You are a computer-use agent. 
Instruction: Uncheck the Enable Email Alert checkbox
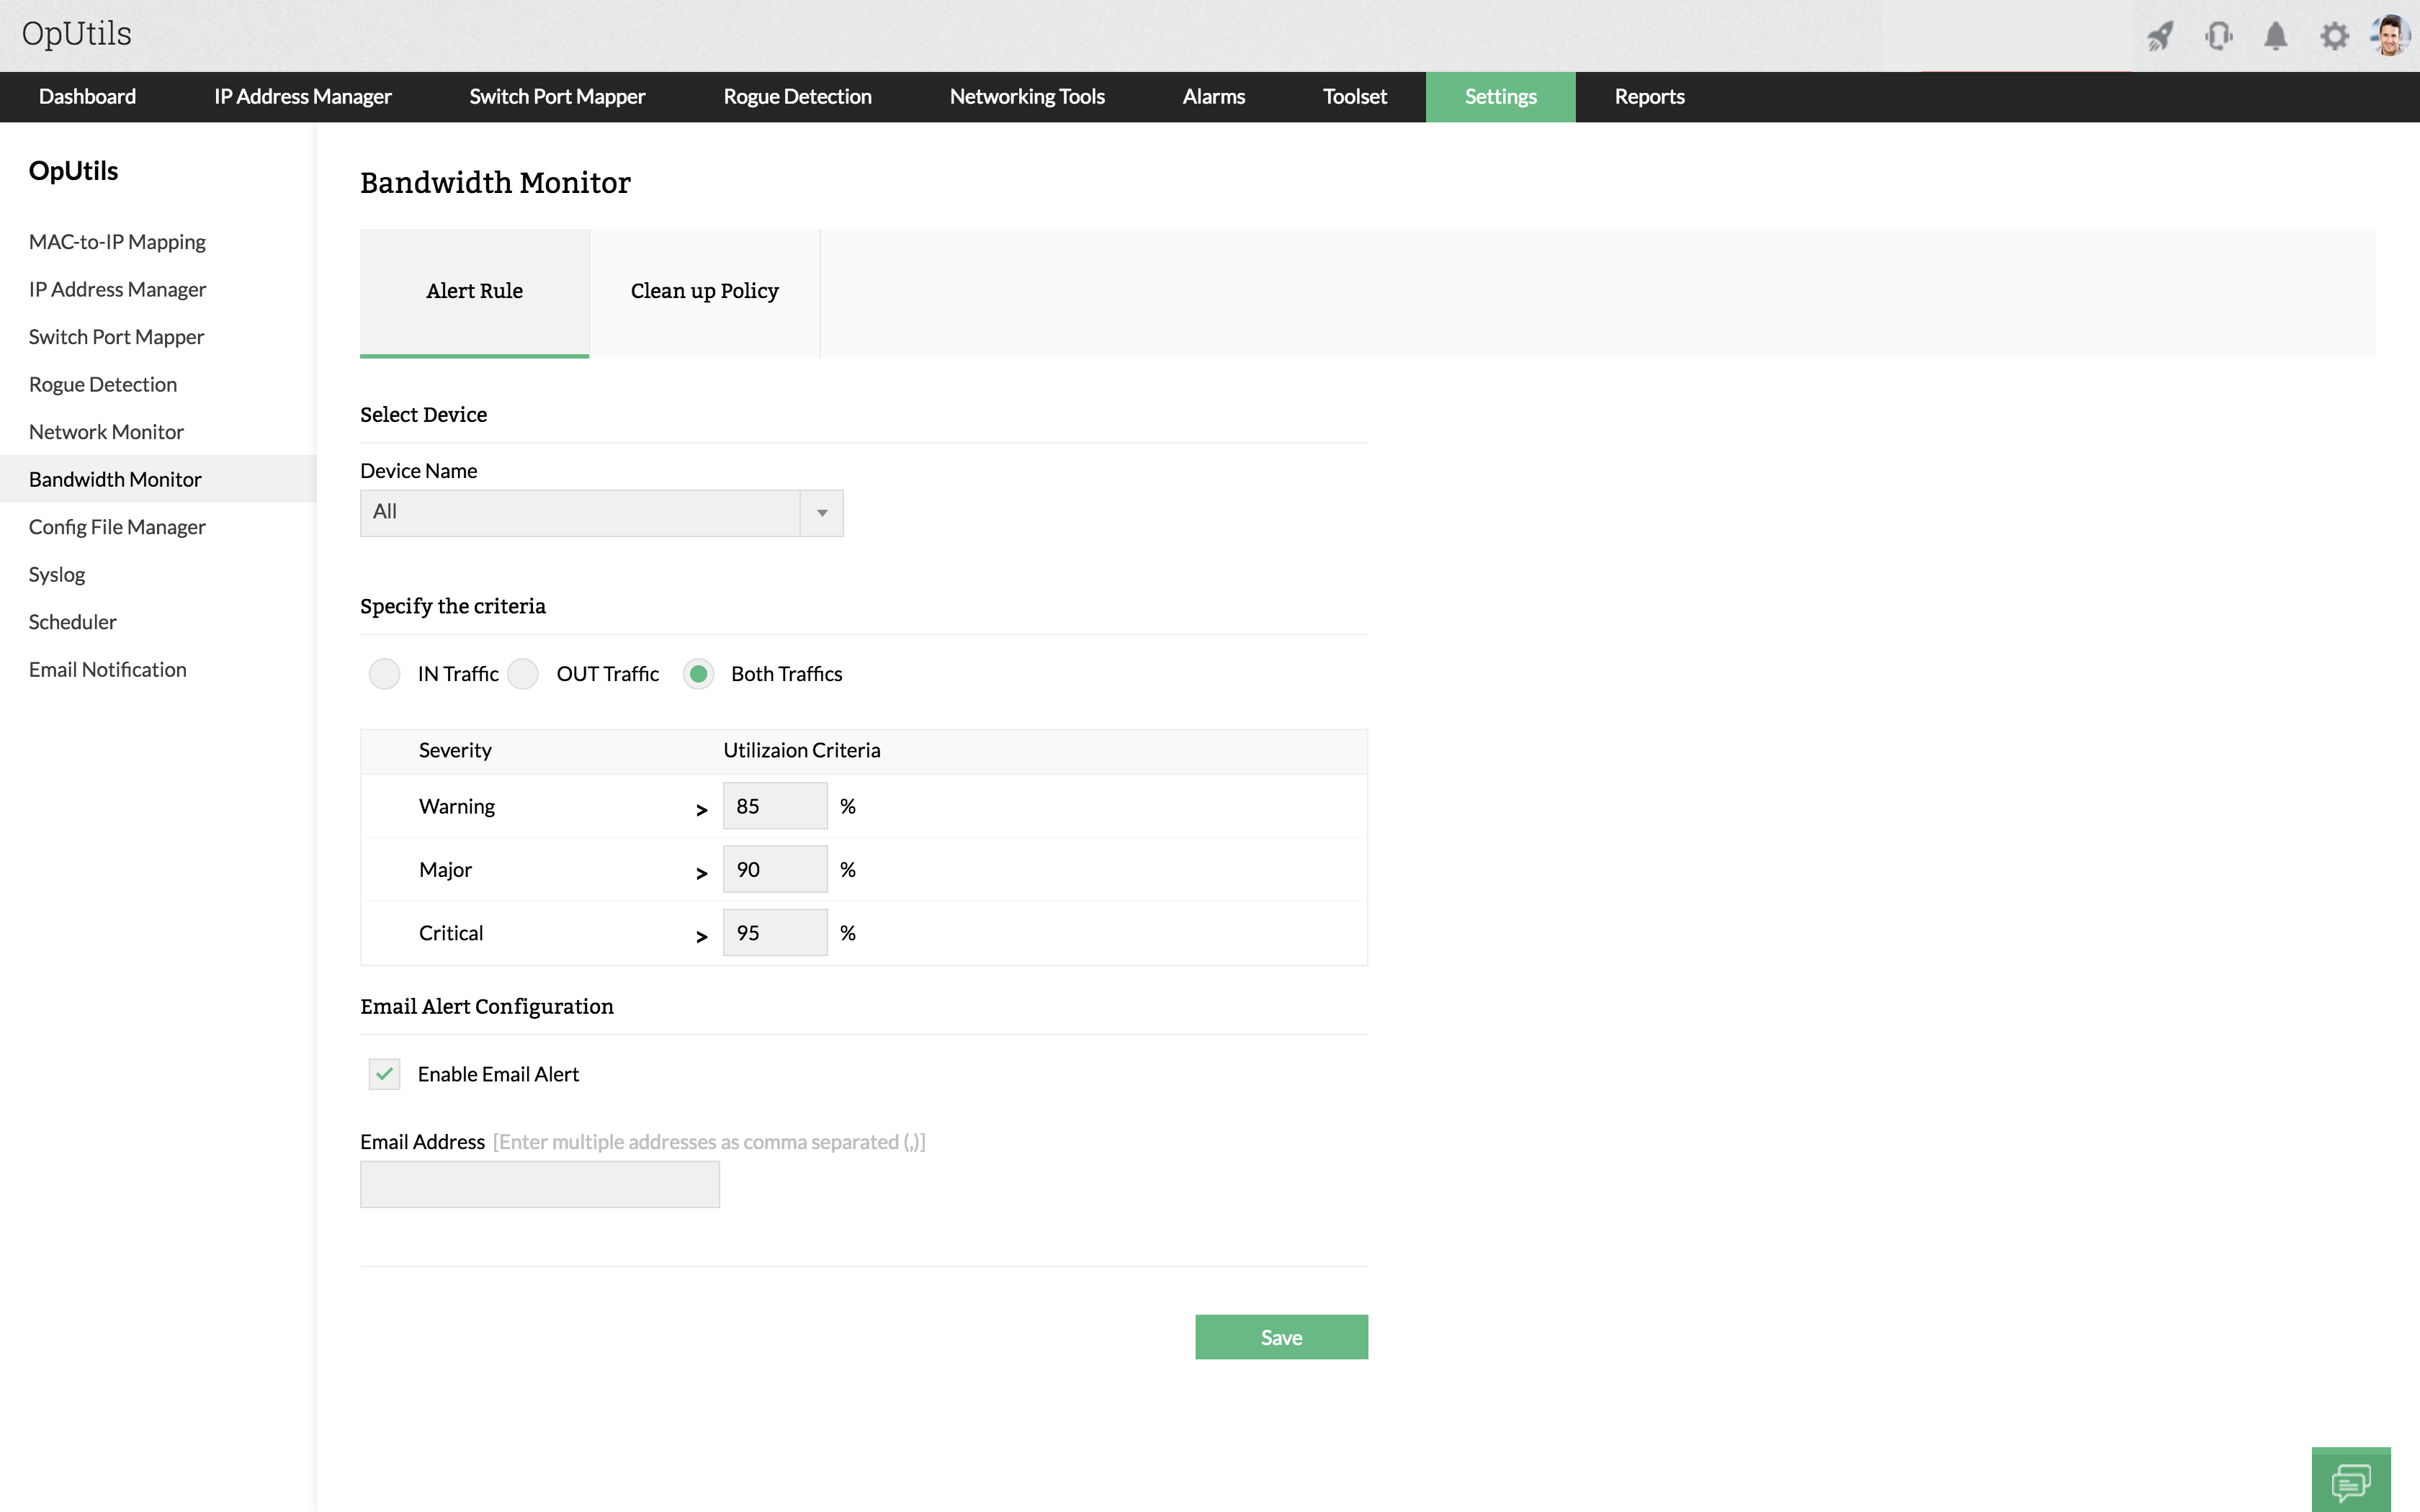pyautogui.click(x=384, y=1074)
